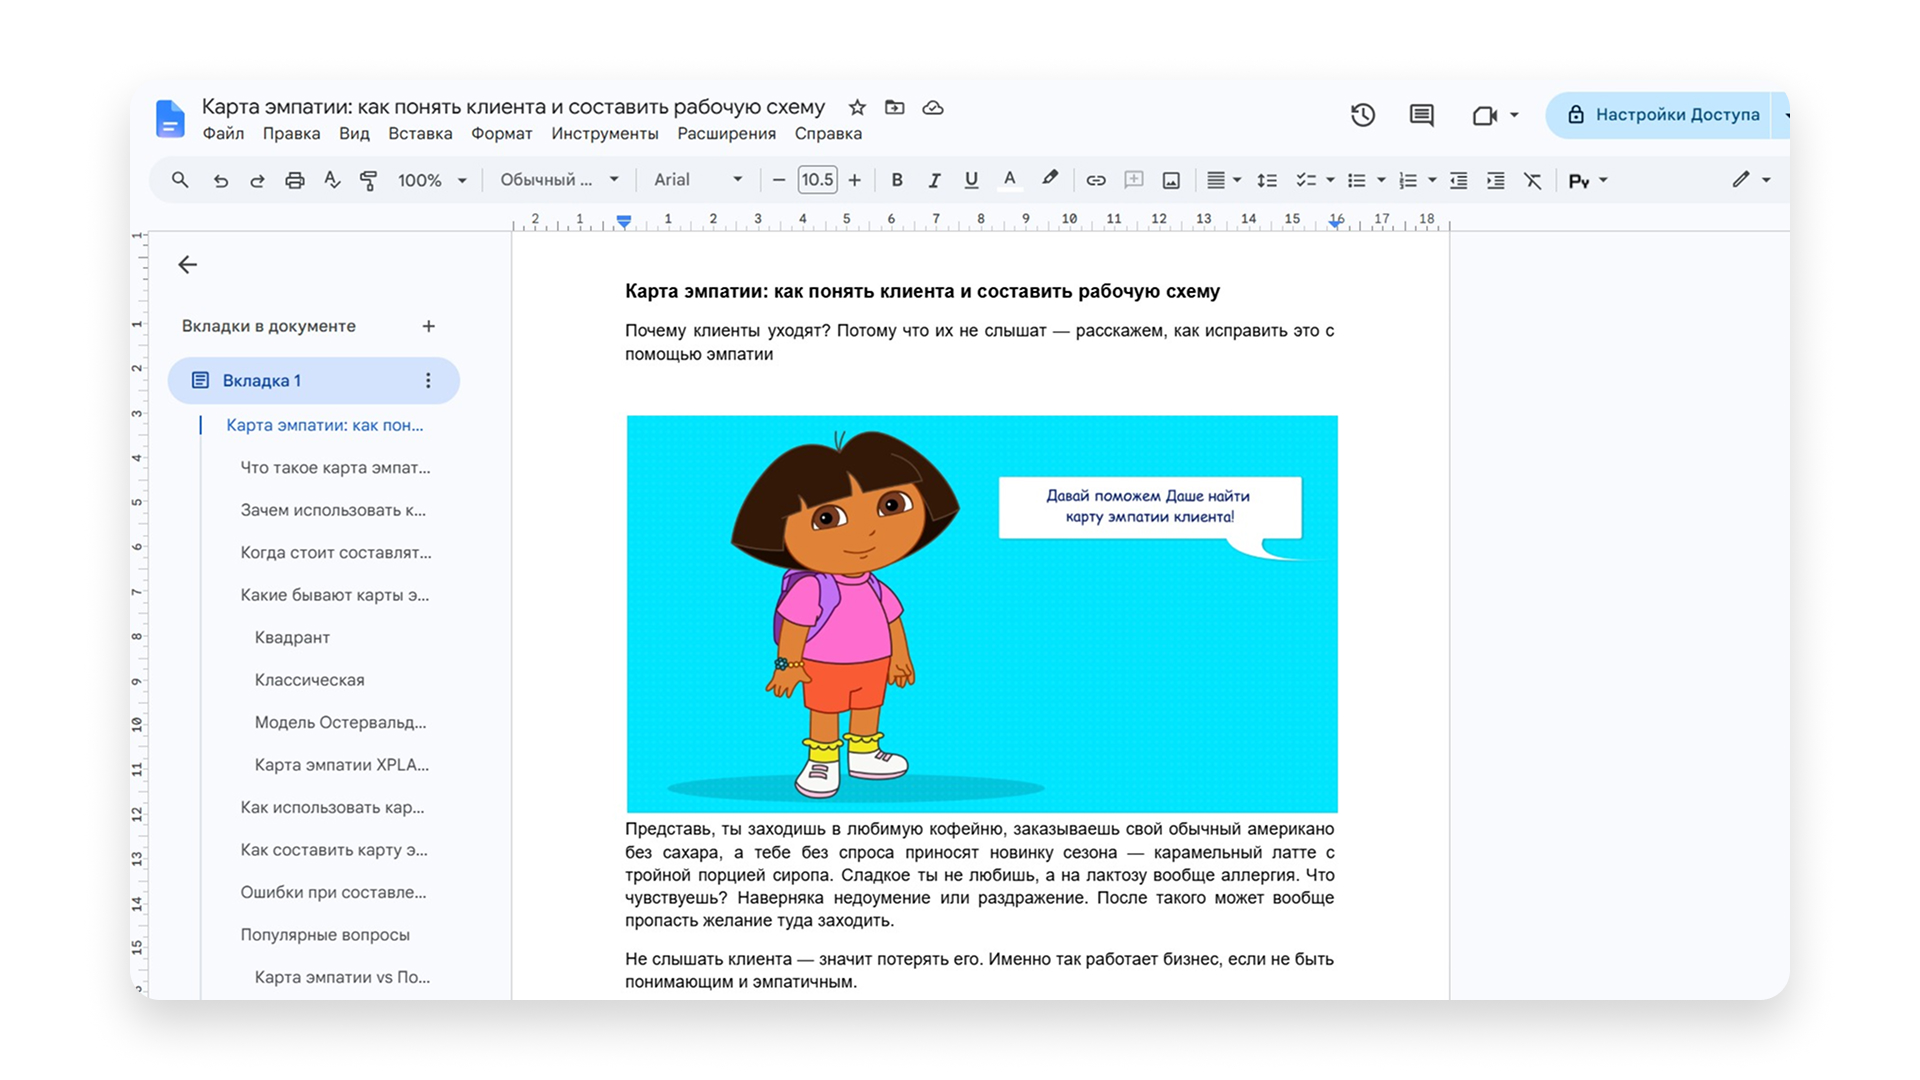Go to outline heading Классическая

pos(309,680)
